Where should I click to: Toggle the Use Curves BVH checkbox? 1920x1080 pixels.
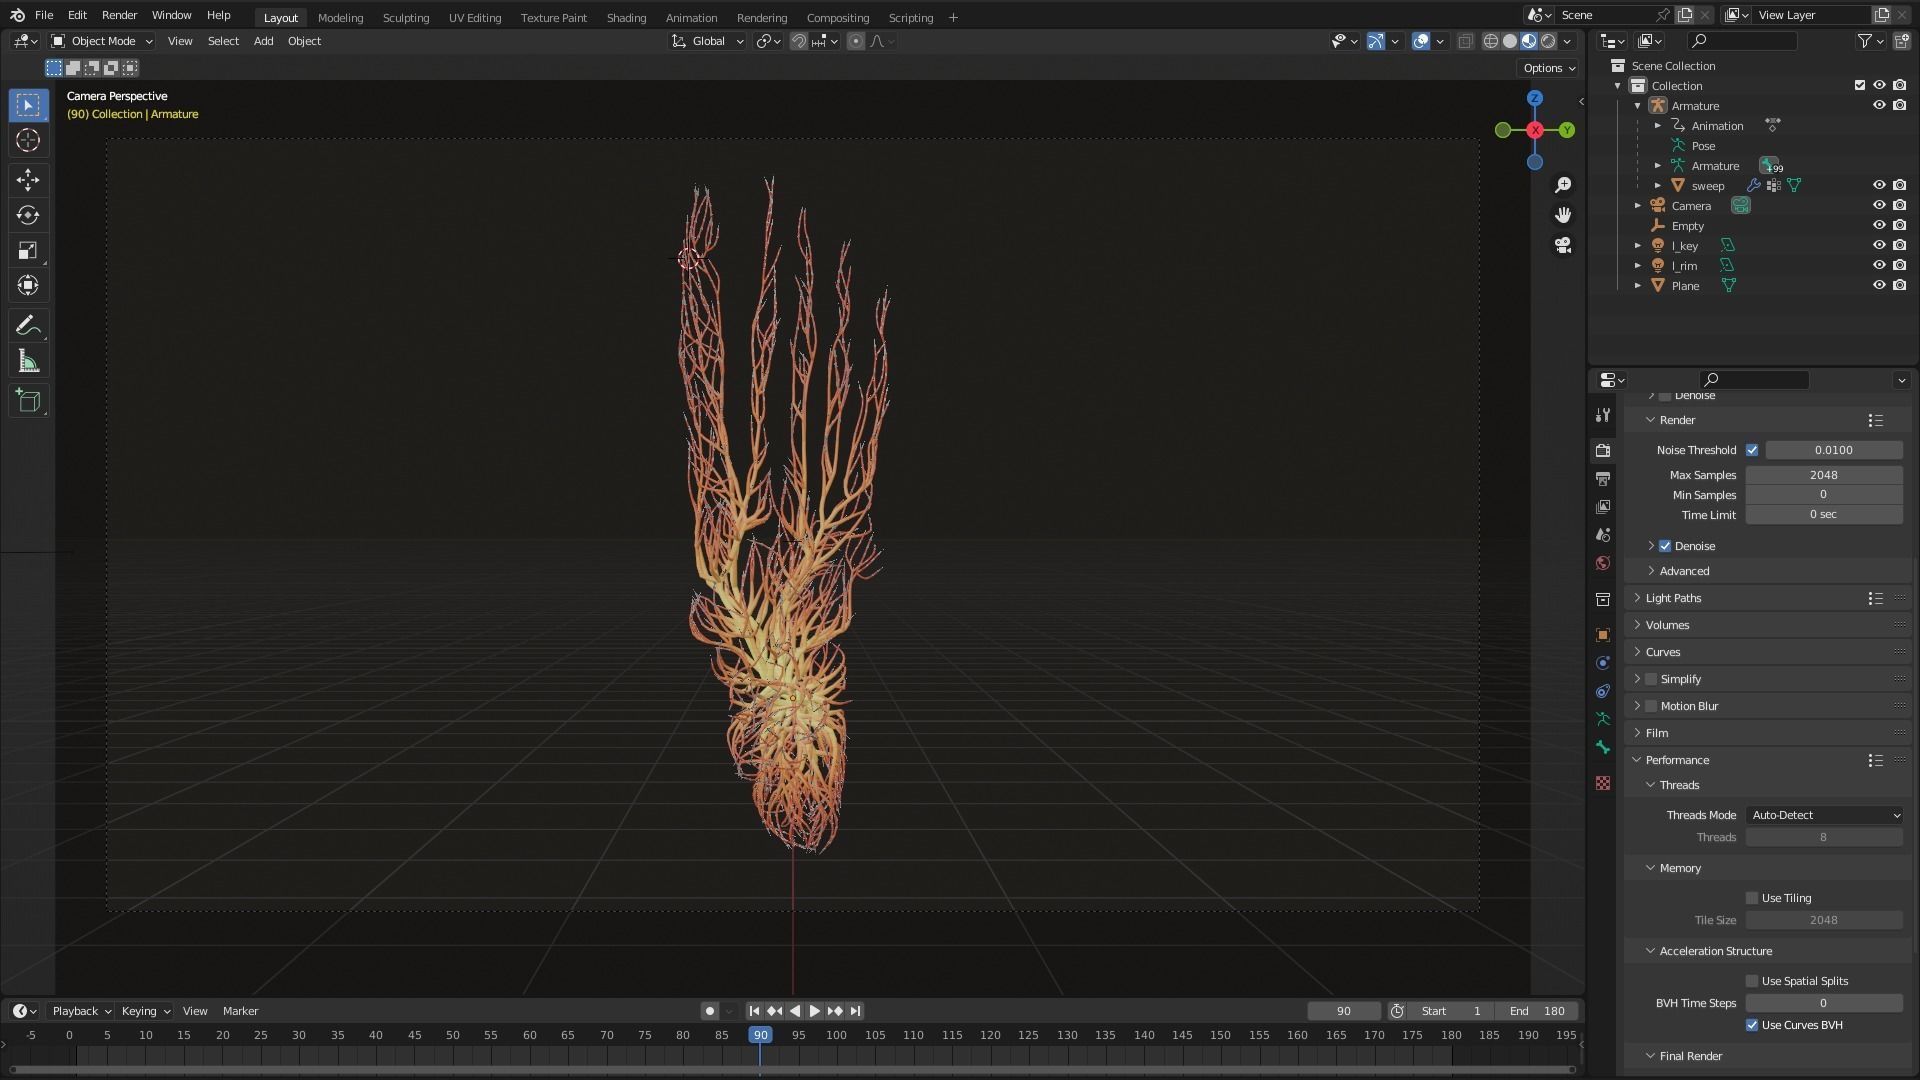pos(1752,1025)
